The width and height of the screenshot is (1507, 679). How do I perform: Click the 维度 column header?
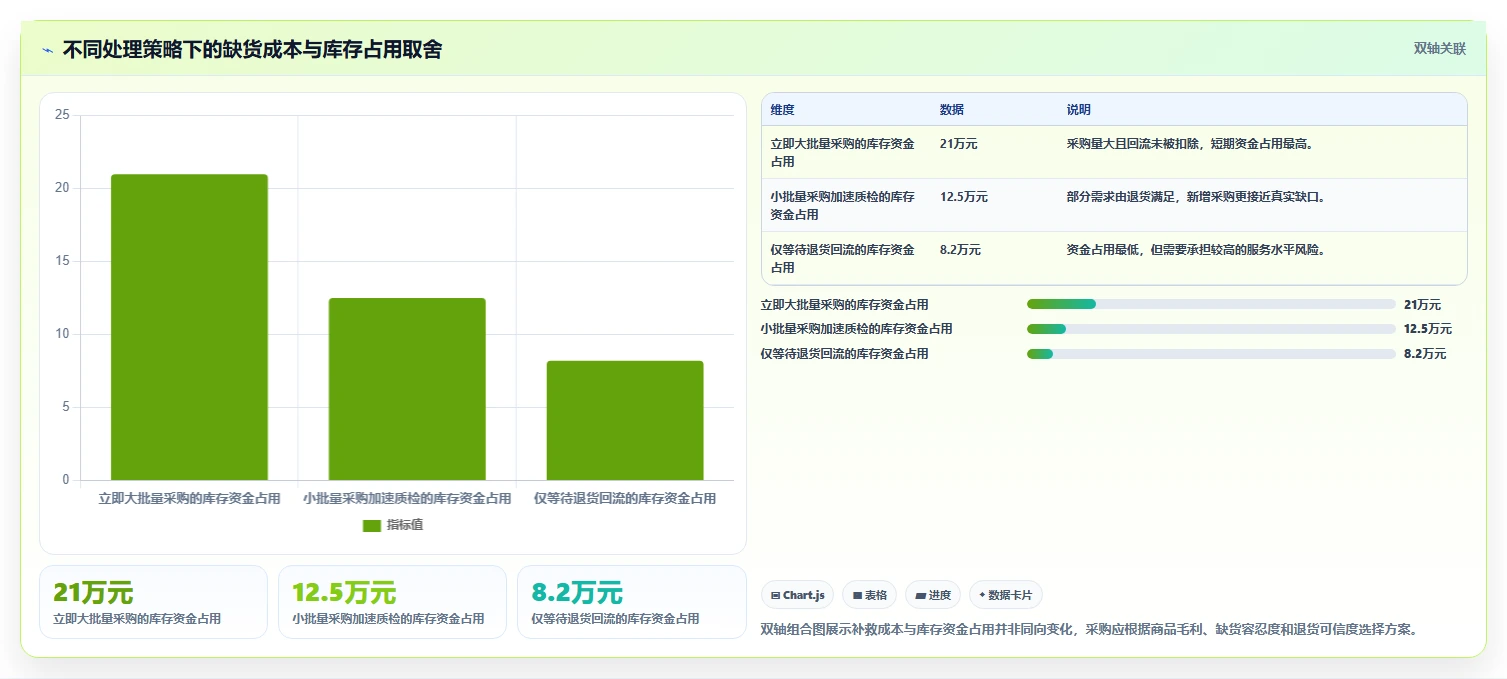[782, 110]
